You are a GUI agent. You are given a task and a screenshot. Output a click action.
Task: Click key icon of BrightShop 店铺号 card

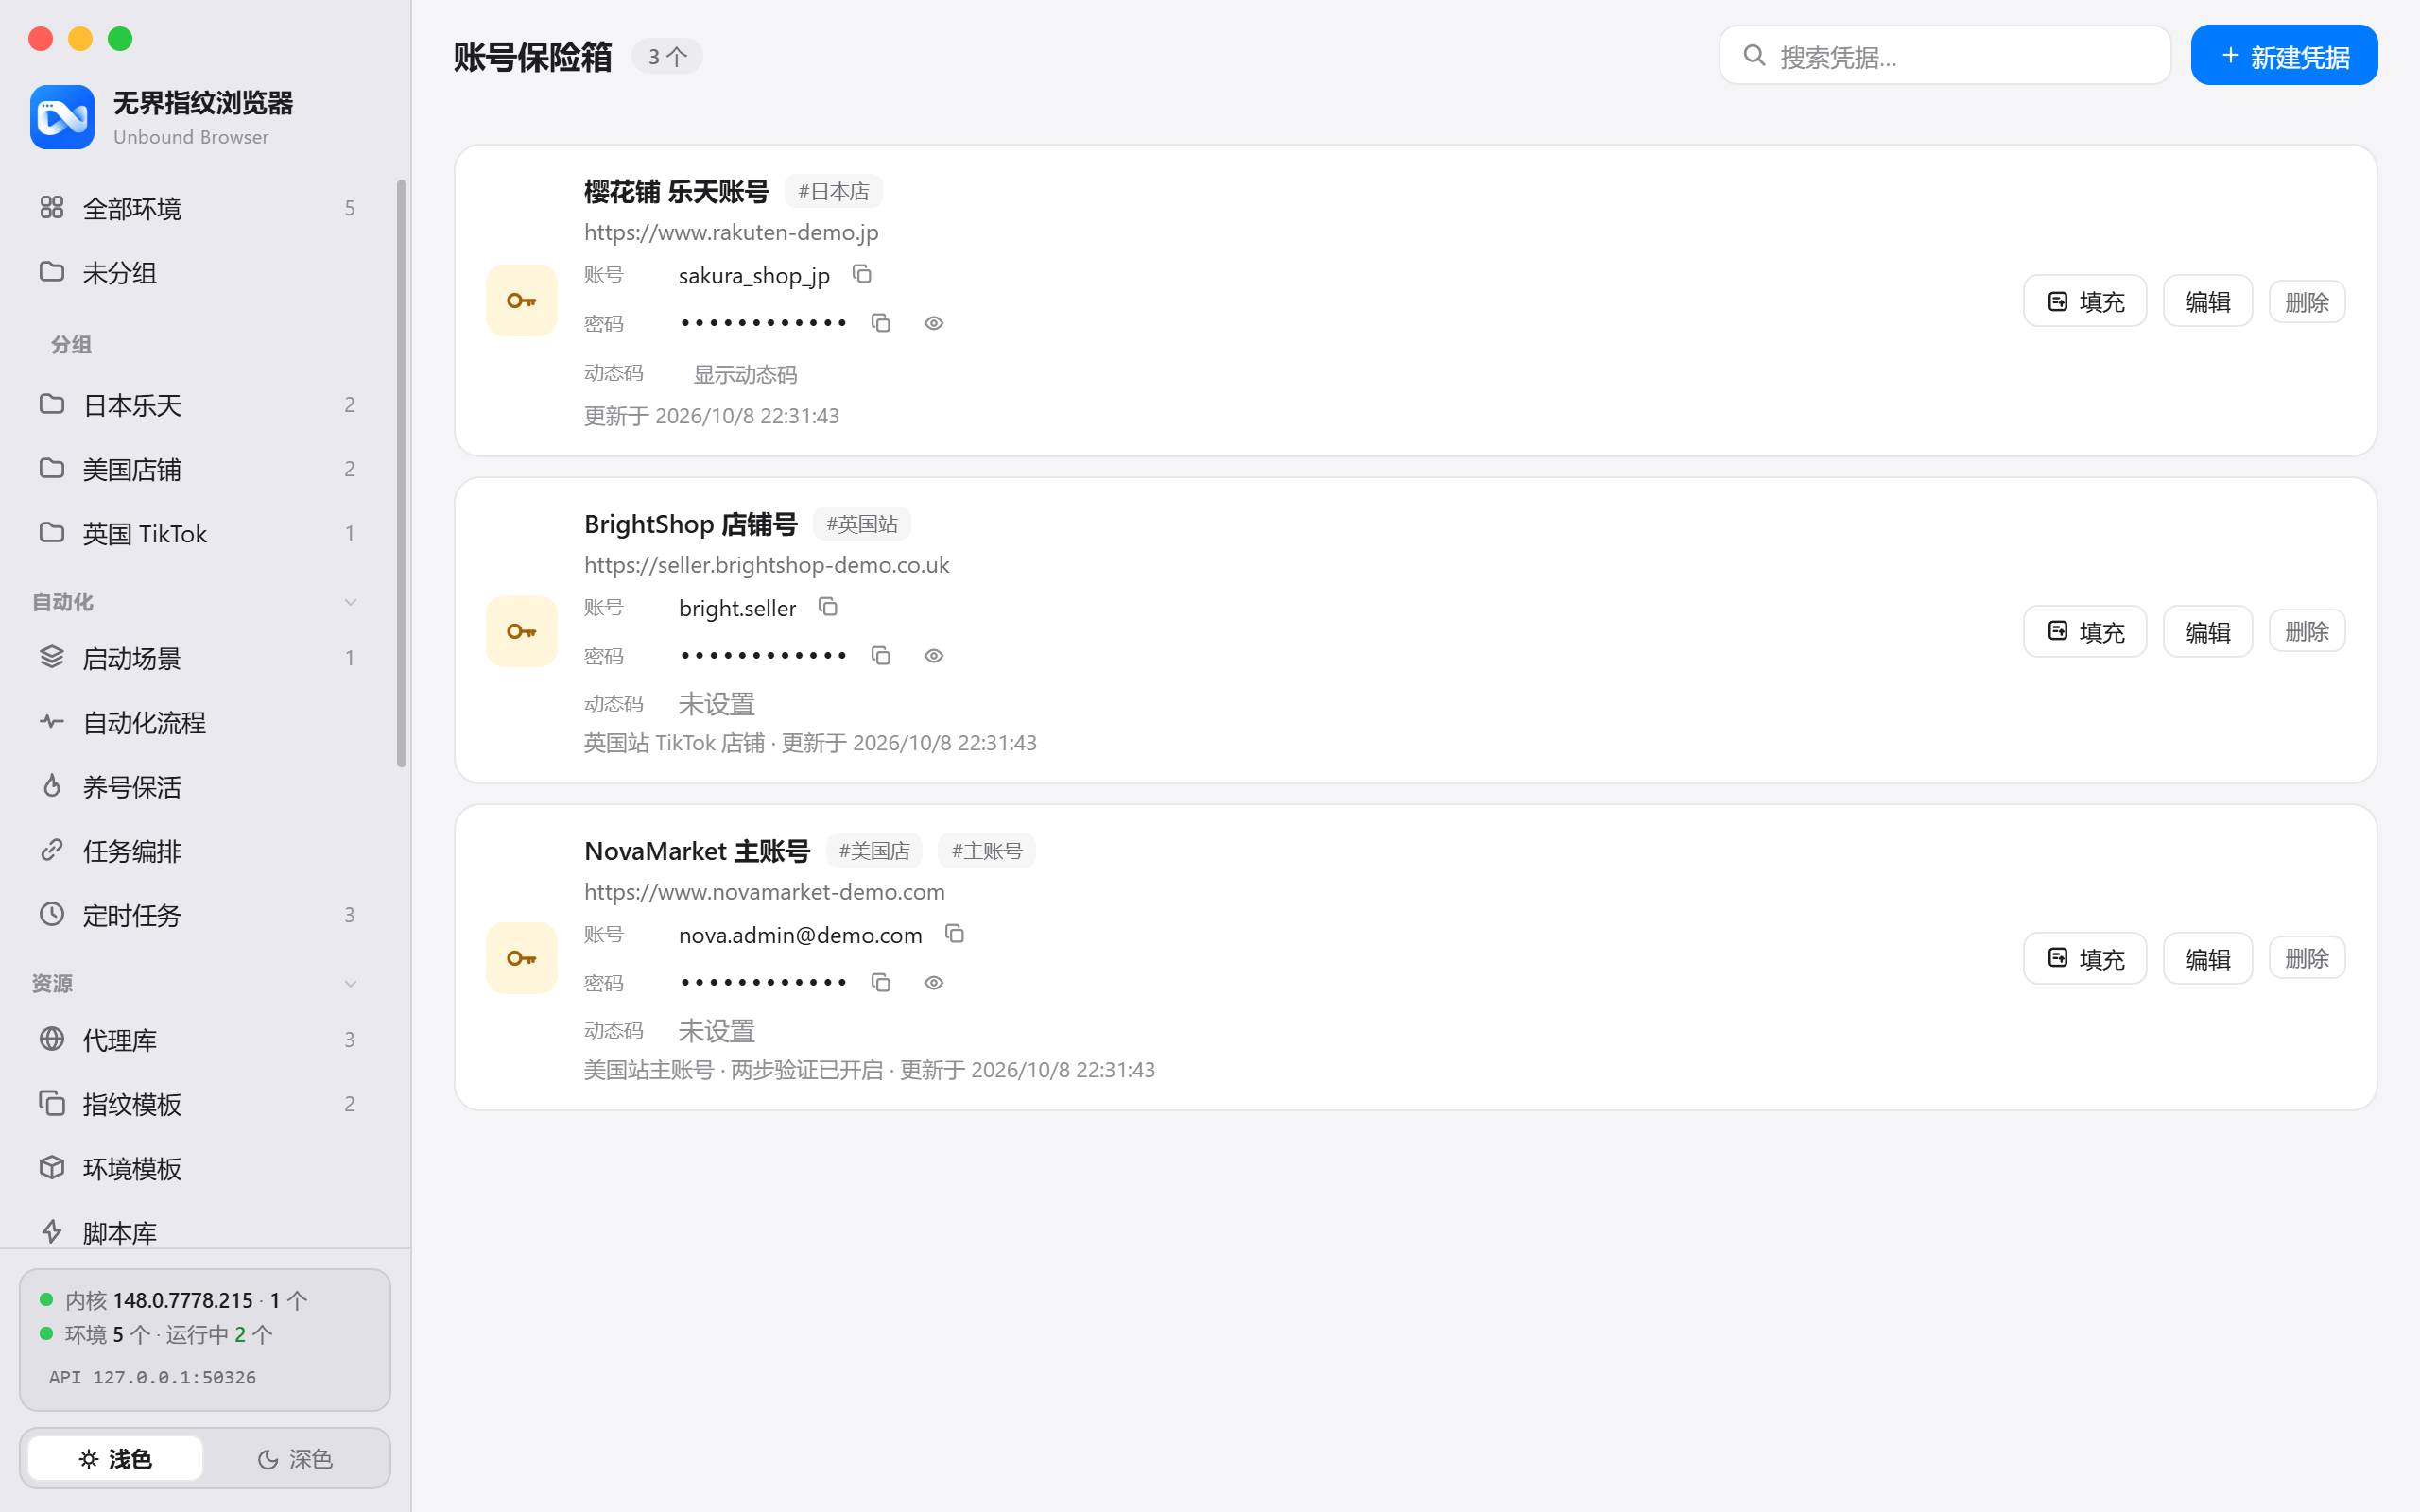point(521,631)
